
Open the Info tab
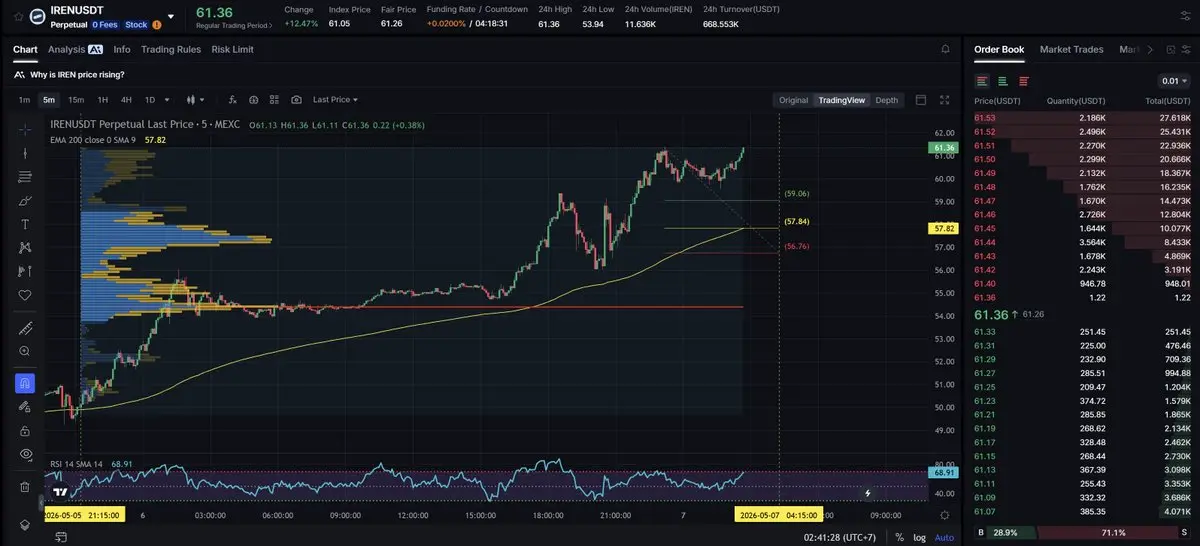pyautogui.click(x=122, y=49)
